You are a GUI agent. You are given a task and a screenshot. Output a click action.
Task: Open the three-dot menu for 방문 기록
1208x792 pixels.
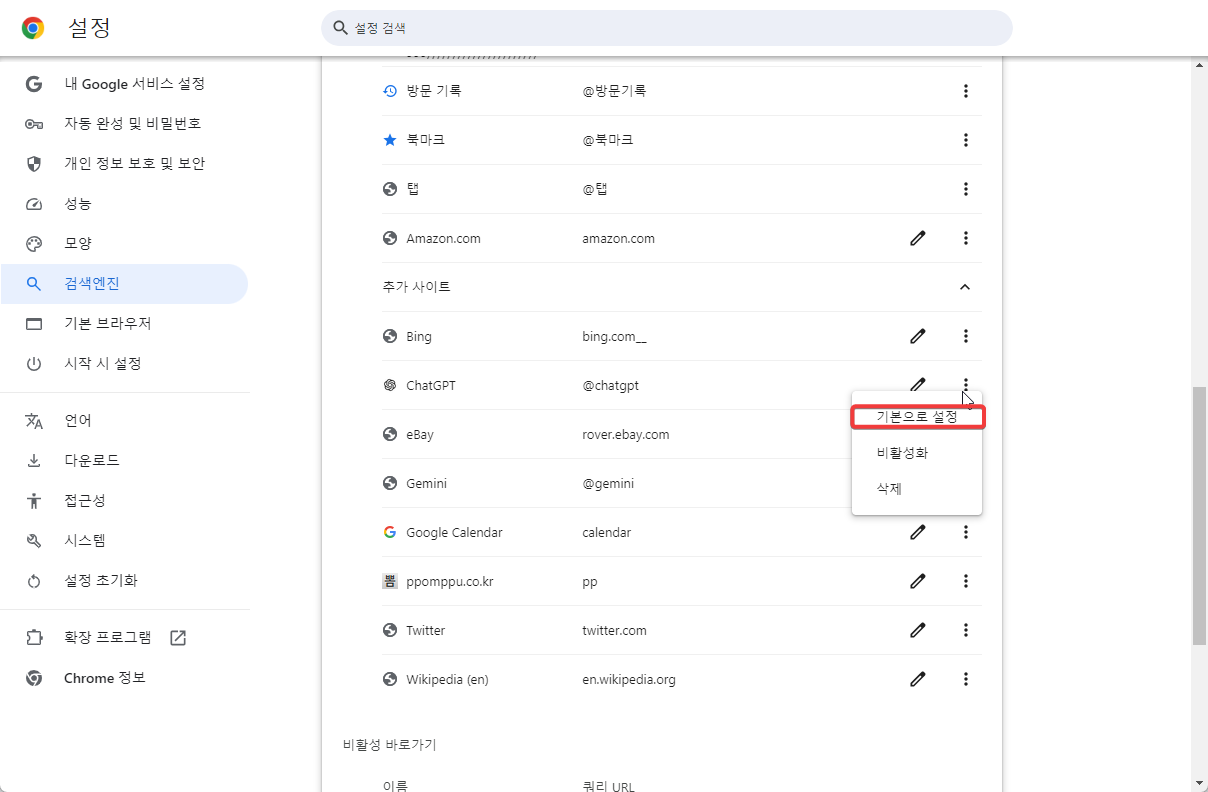[x=965, y=90]
